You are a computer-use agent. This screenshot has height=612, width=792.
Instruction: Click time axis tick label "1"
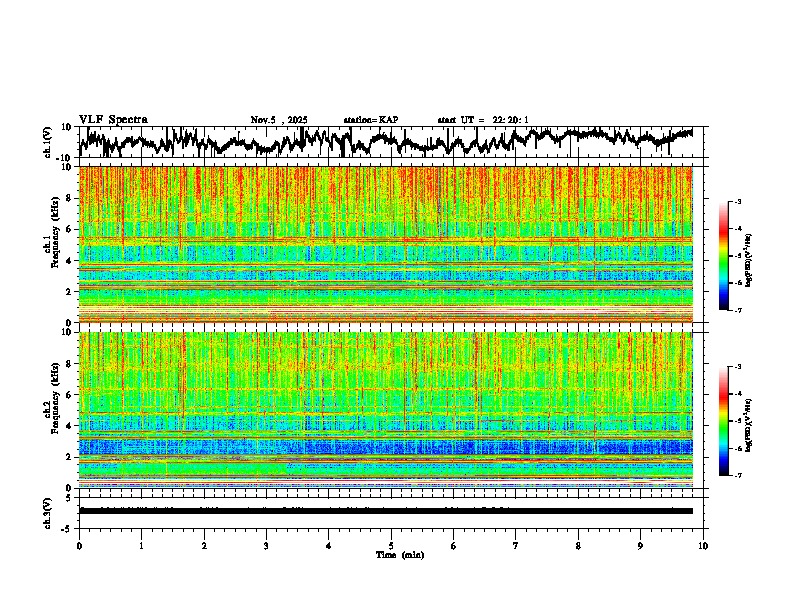[x=141, y=546]
